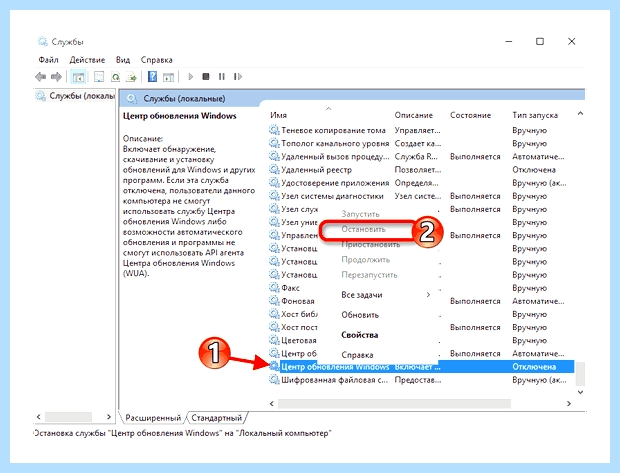Click gear icon of Фоновая service

point(274,301)
